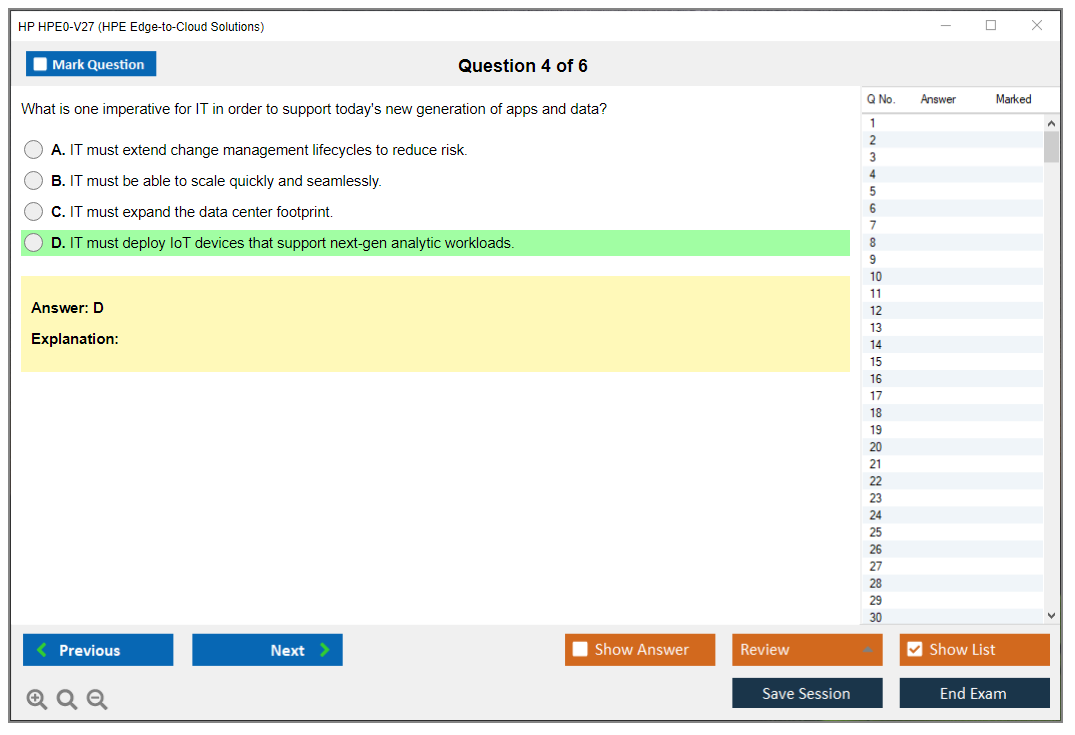Click the reset zoom magnifier icon
The height and width of the screenshot is (735, 1075).
pyautogui.click(x=67, y=700)
